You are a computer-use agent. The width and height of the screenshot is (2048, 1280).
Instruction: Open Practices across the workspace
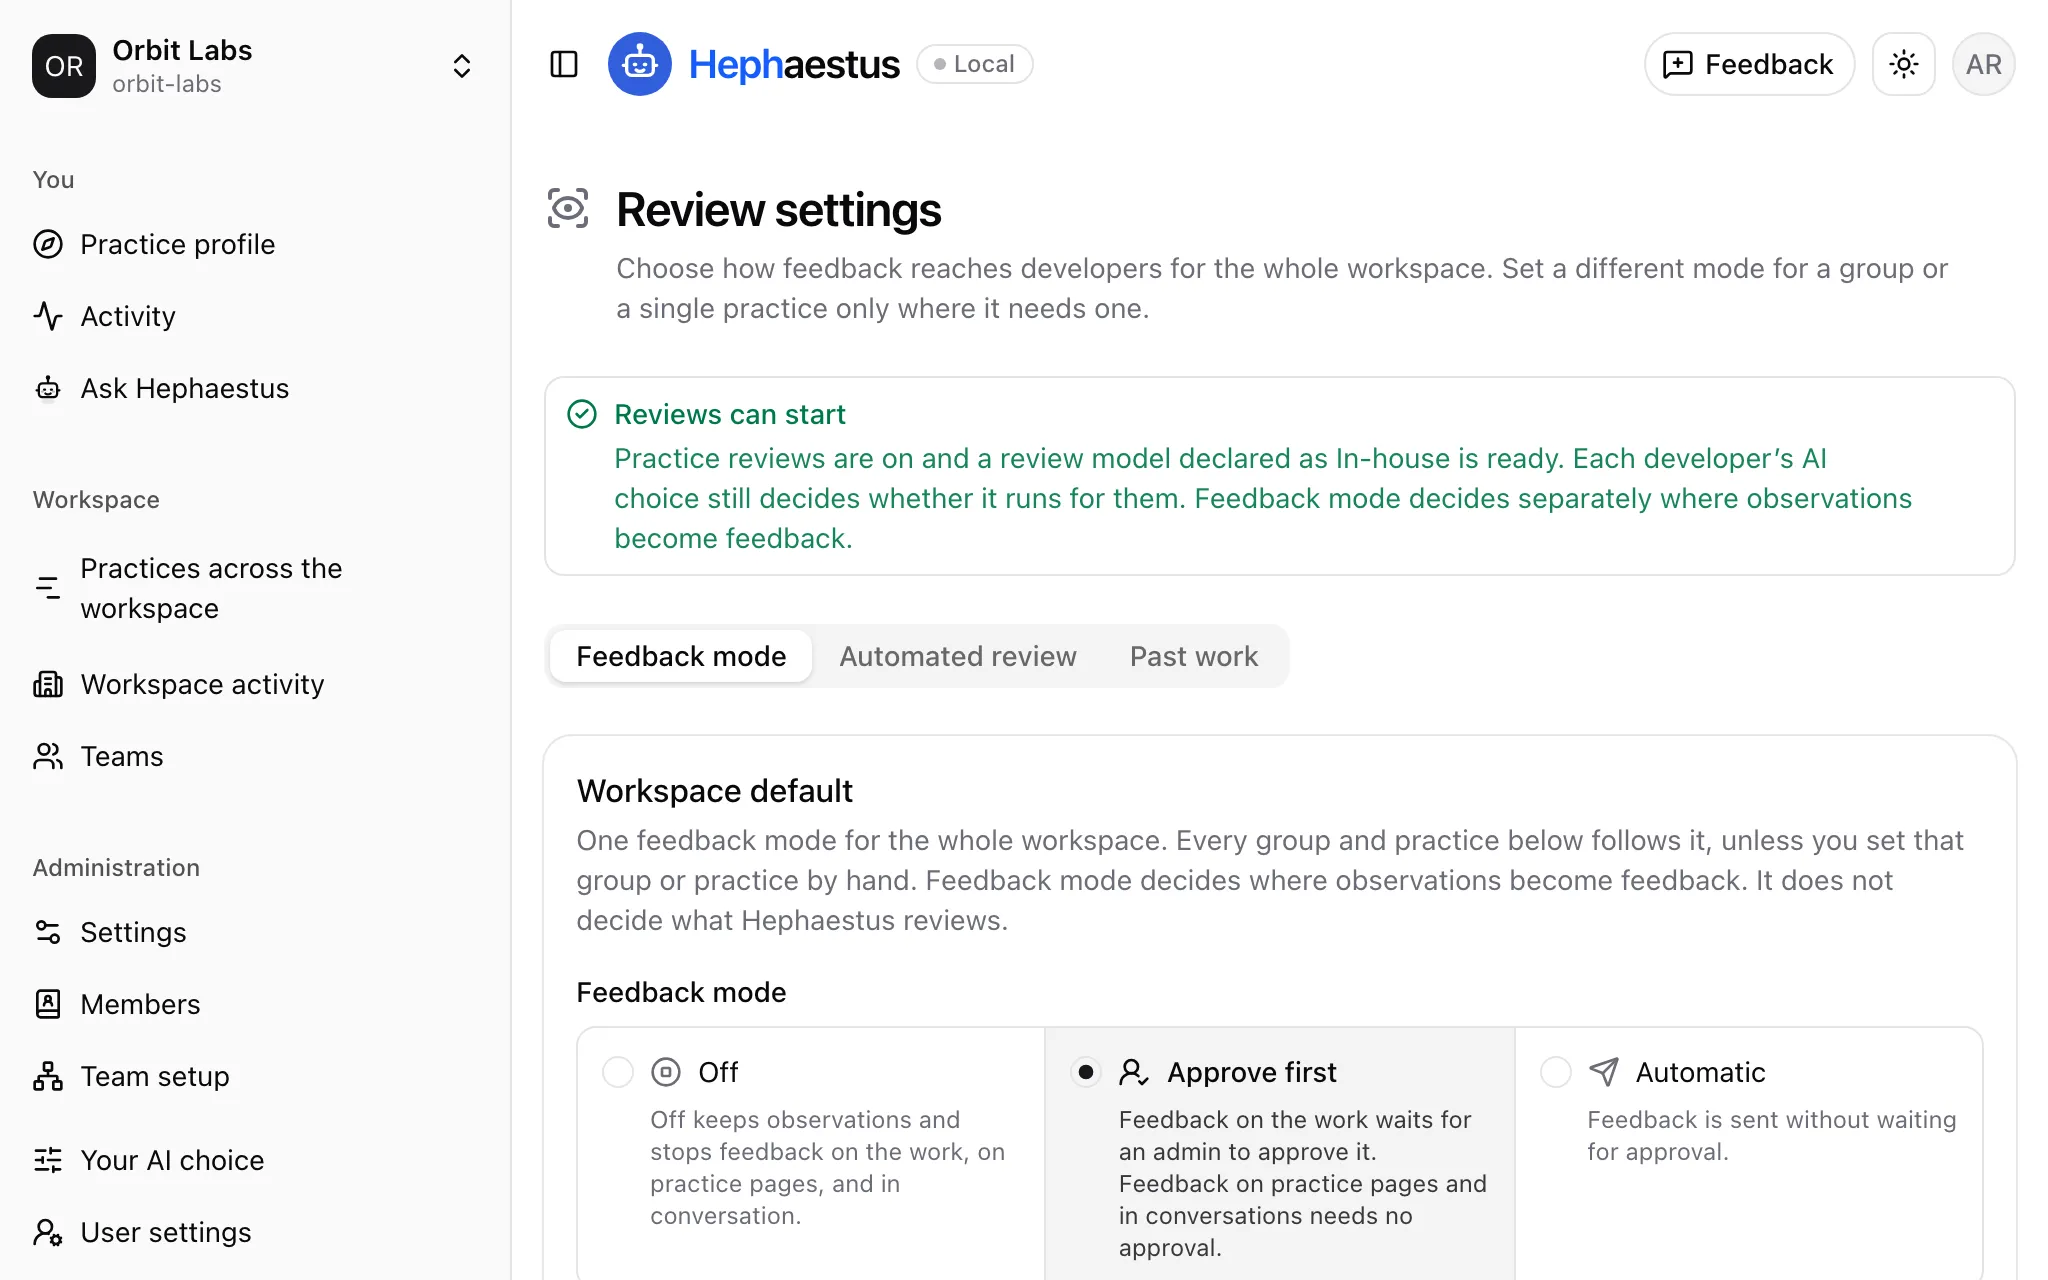coord(255,588)
